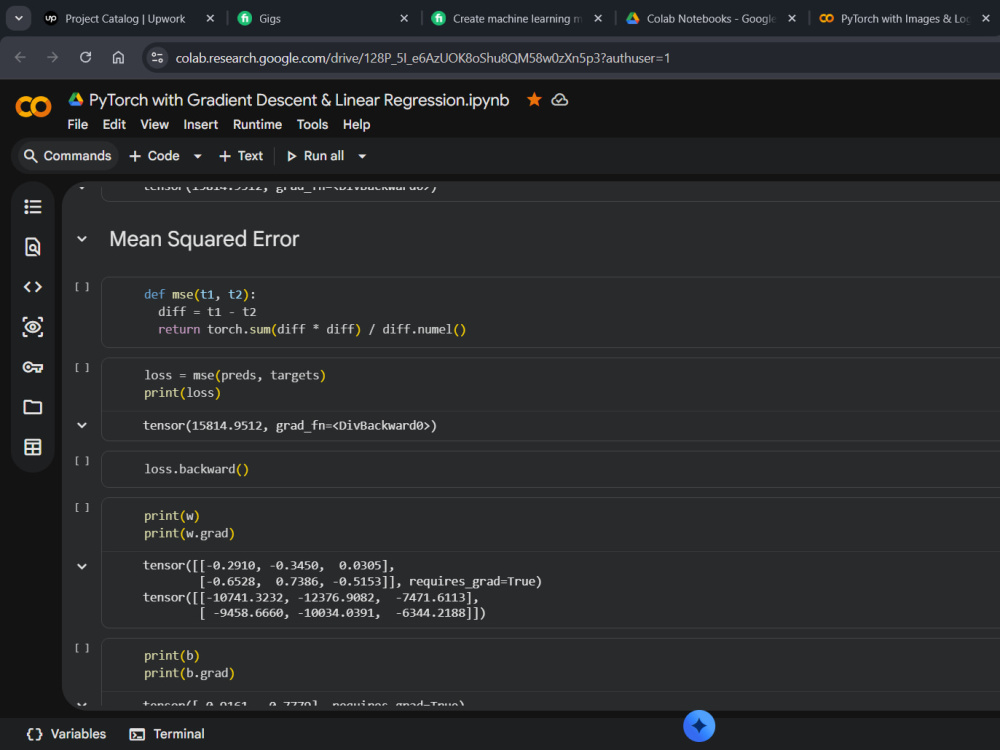Click the tensor(15814.9512) output text
This screenshot has height=750, width=1000.
click(290, 425)
